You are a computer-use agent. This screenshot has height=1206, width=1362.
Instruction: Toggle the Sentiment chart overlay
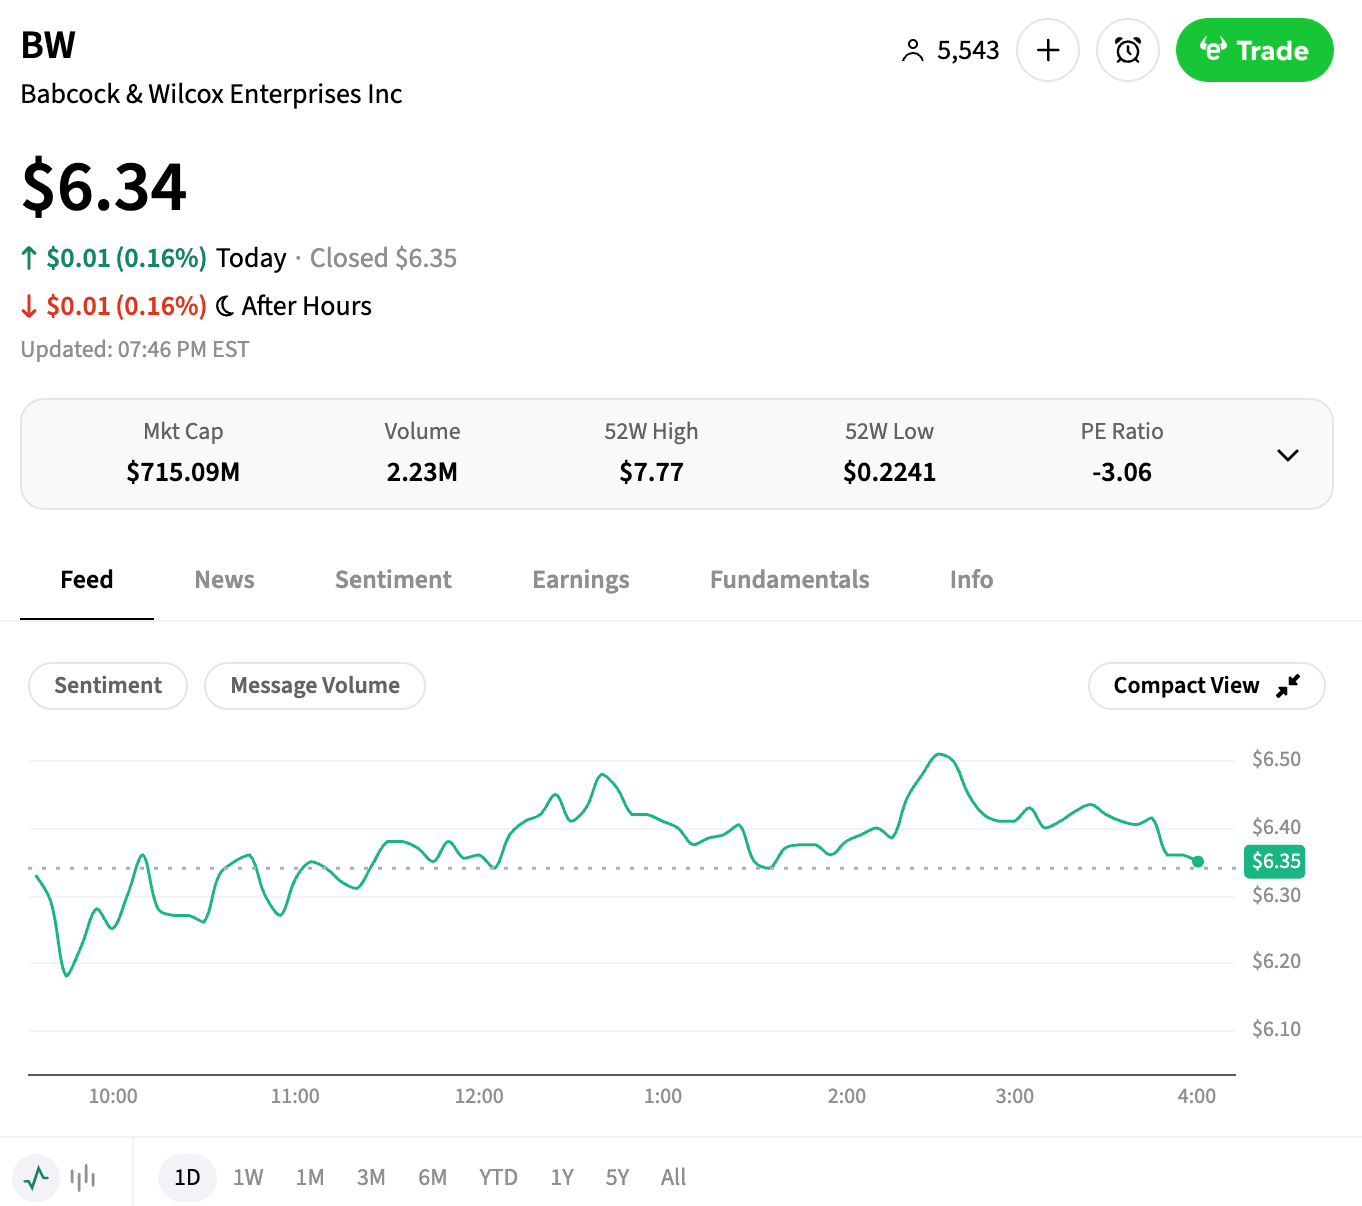pyautogui.click(x=108, y=686)
